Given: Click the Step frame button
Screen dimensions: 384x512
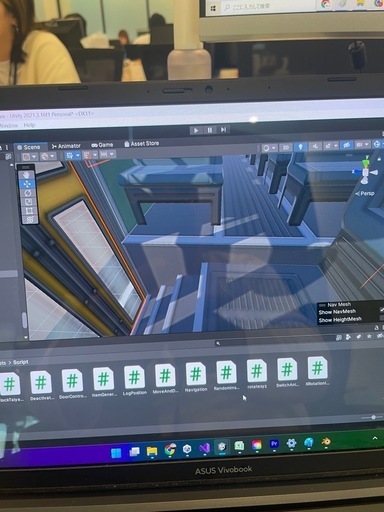Looking at the screenshot, I should [223, 129].
